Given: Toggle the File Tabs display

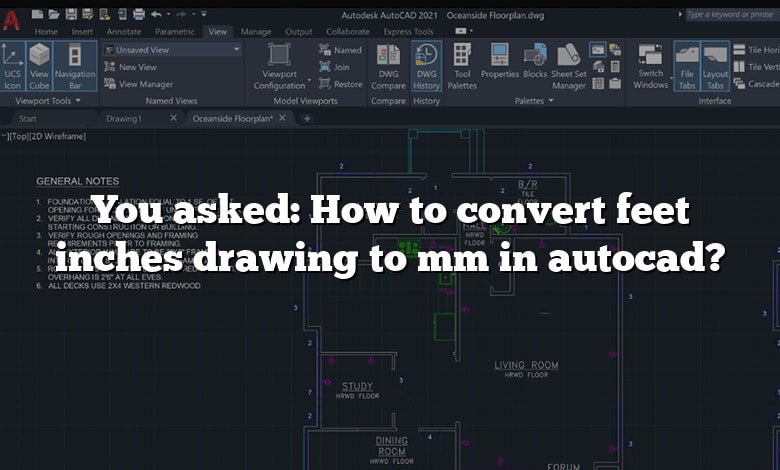Looking at the screenshot, I should tap(687, 66).
